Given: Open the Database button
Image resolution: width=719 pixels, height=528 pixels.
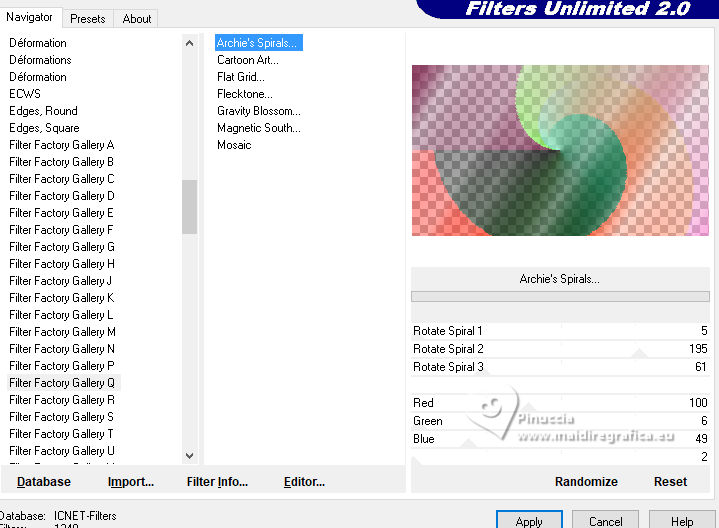Looking at the screenshot, I should (x=44, y=482).
